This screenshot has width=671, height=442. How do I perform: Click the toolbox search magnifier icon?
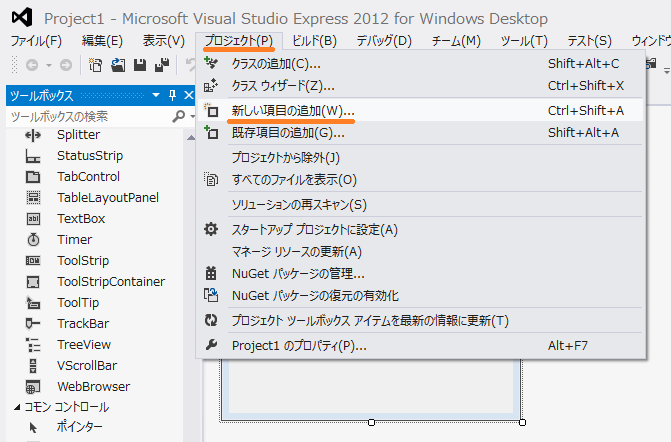point(178,116)
